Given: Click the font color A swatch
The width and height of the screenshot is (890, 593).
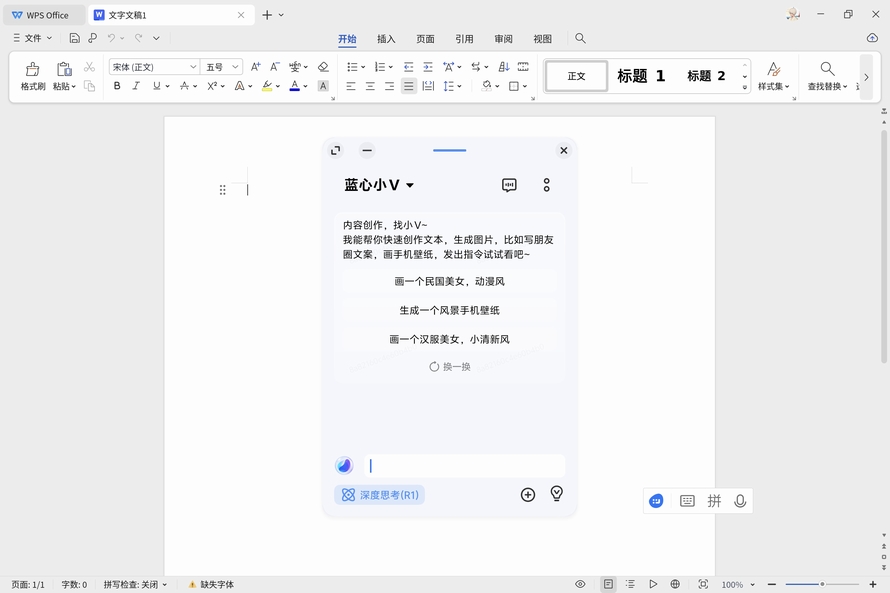Looking at the screenshot, I should (x=295, y=86).
